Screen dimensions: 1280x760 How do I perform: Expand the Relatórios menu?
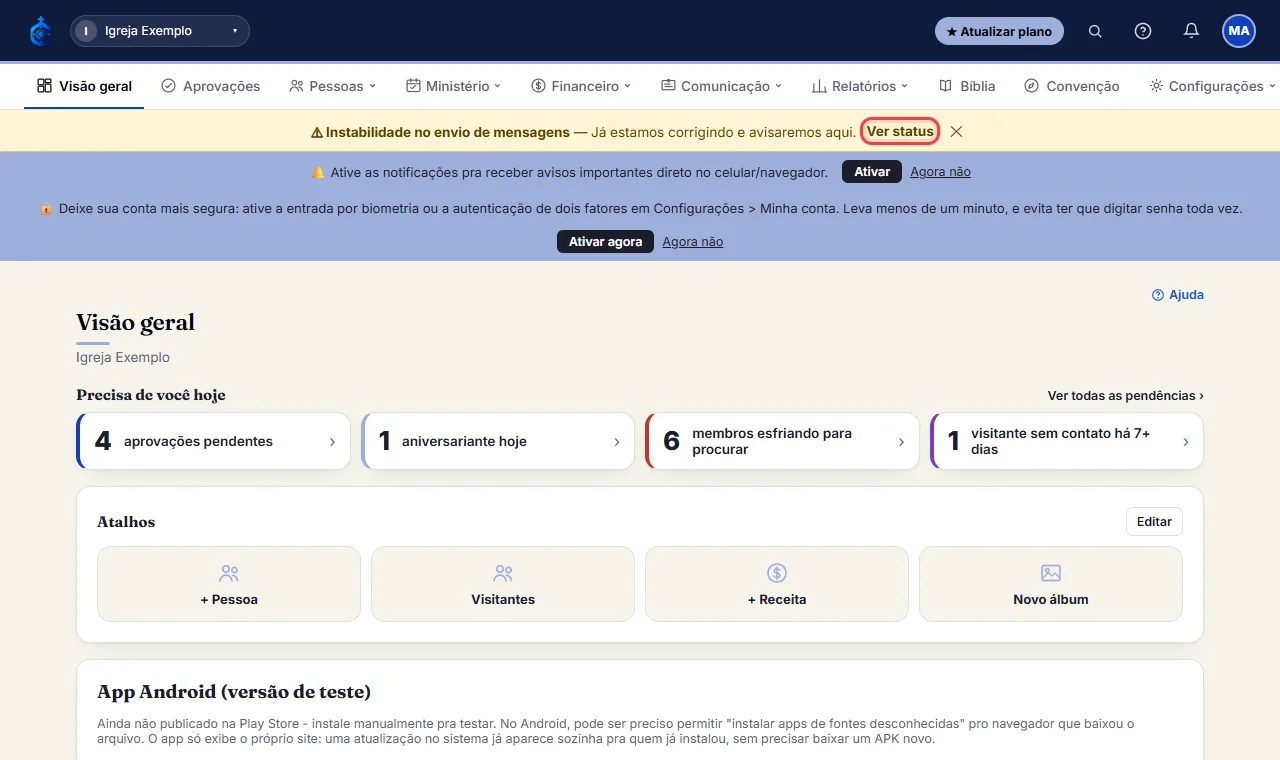[859, 86]
